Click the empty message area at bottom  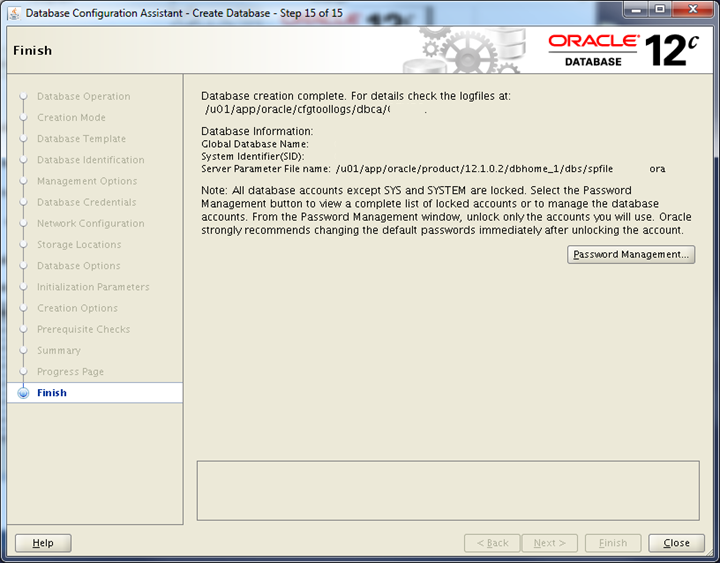448,490
